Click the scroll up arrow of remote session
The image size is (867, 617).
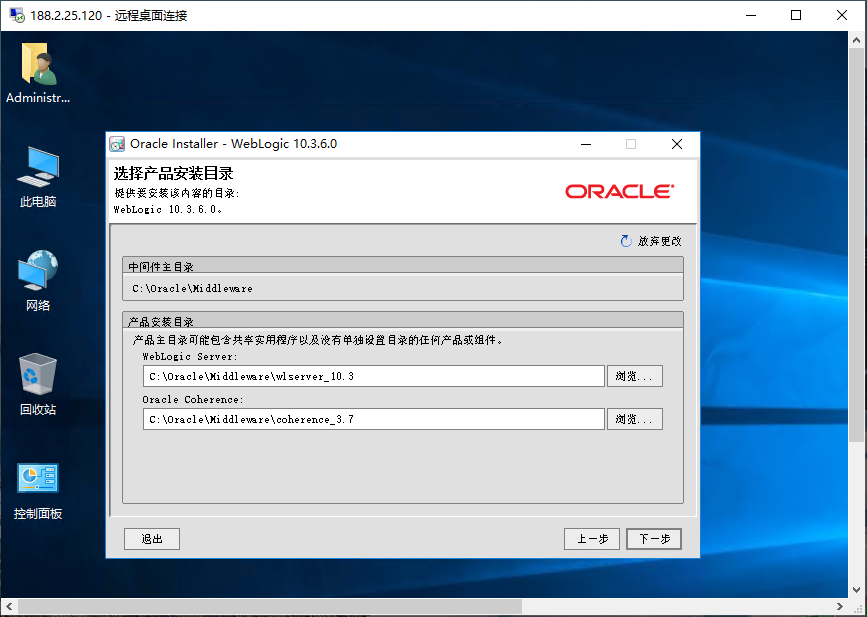[856, 40]
